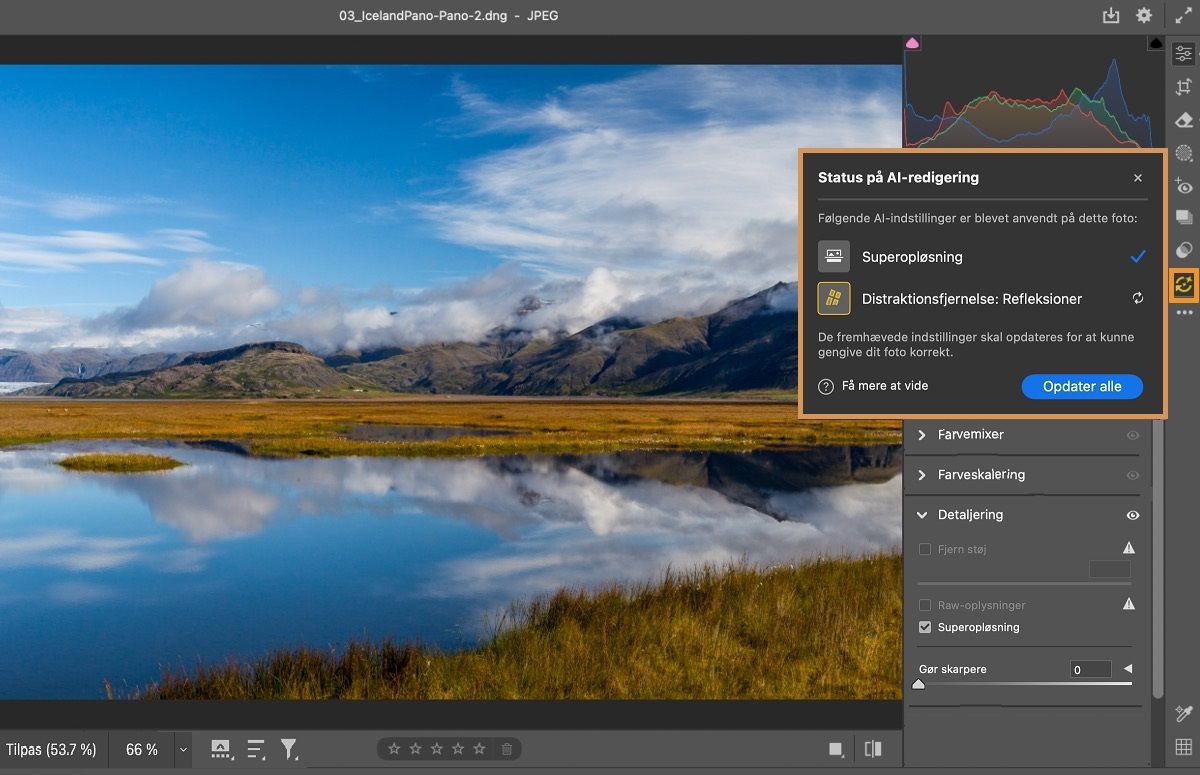Click the Gør skarpere value field

pos(1090,669)
